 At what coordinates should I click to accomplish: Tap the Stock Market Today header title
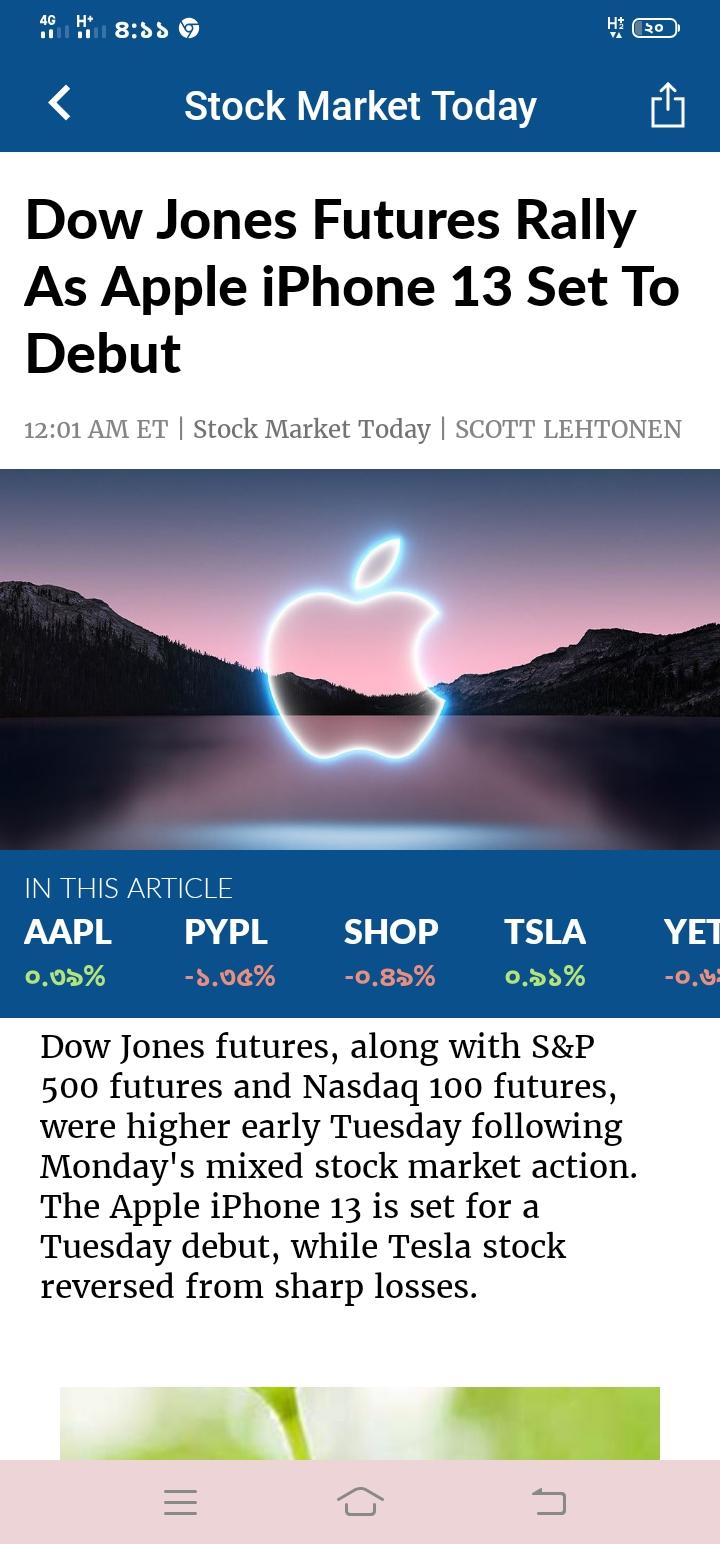click(x=360, y=106)
